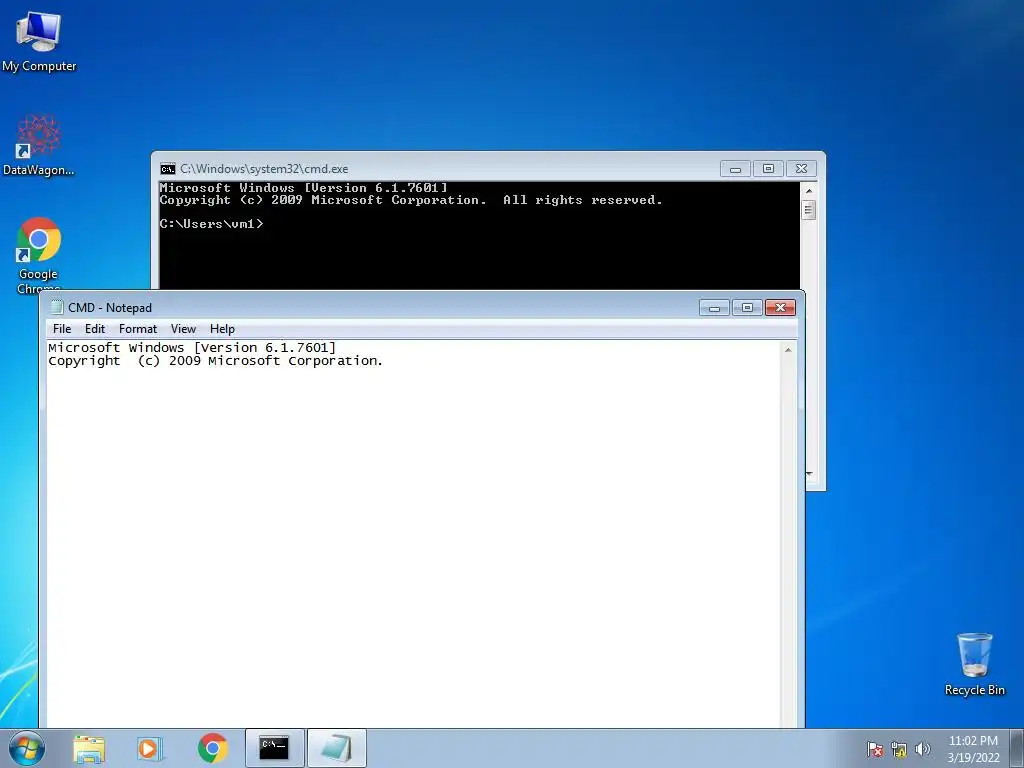Launch Chrome from the taskbar
1024x768 pixels.
point(212,748)
